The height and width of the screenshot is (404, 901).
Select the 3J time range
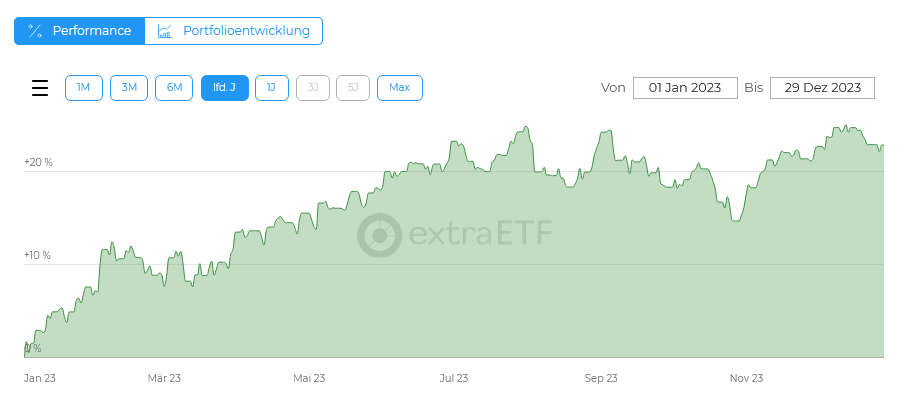313,88
